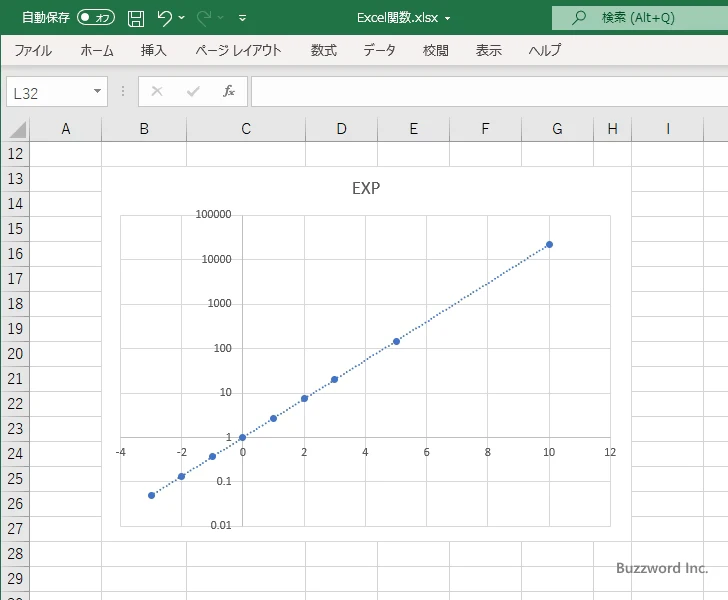Viewport: 728px width, 600px height.
Task: Click the formula bar Cancel X icon
Action: coord(157,91)
